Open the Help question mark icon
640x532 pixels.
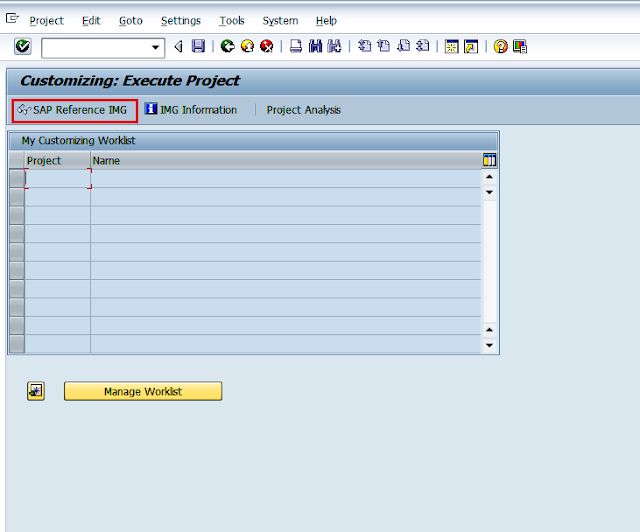pyautogui.click(x=500, y=47)
